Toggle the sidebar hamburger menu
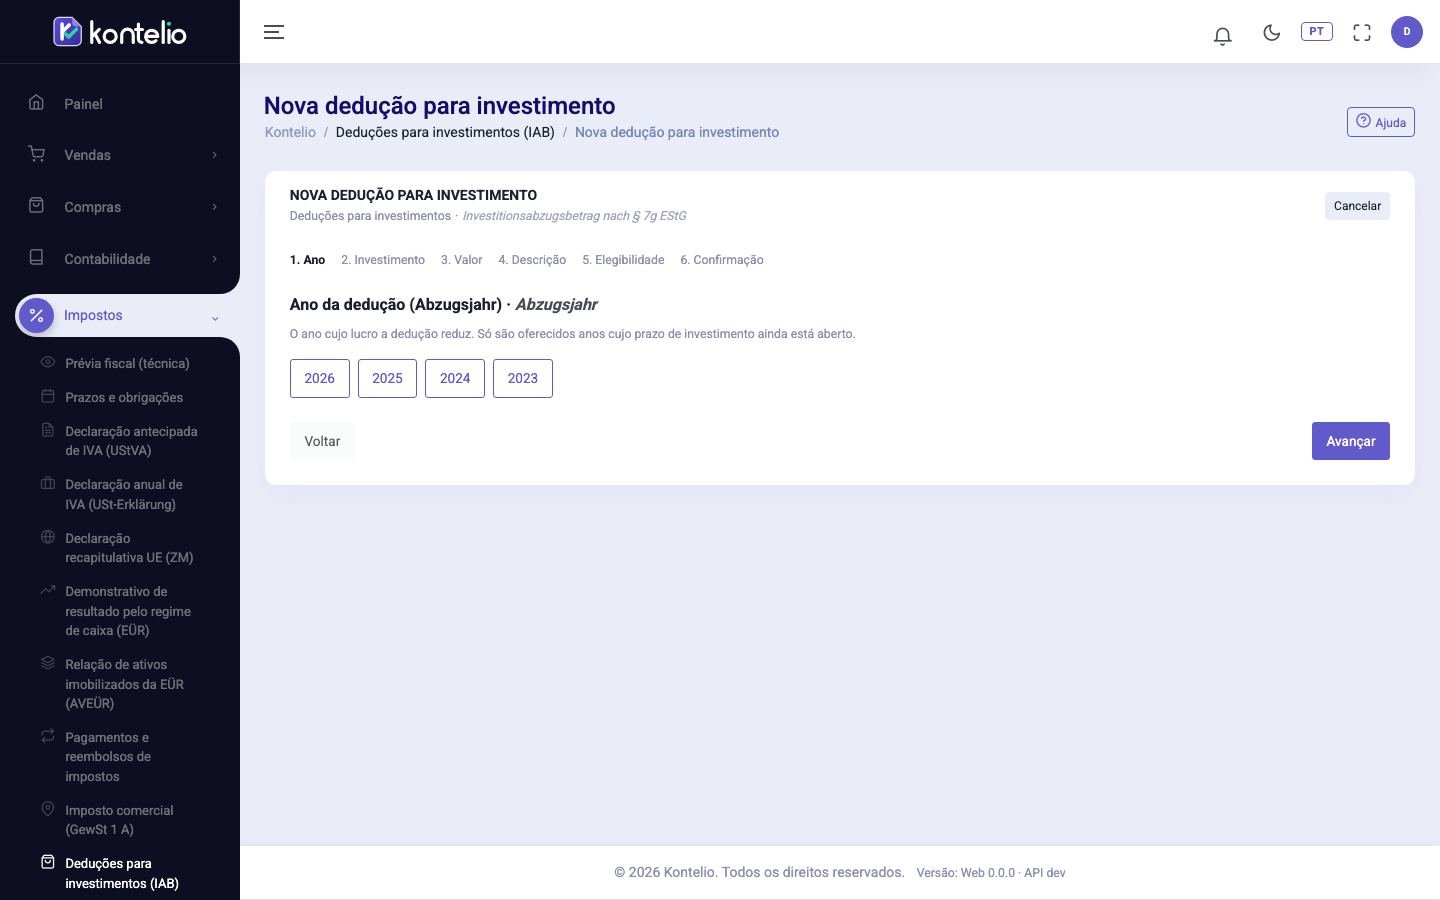The image size is (1440, 900). (274, 32)
